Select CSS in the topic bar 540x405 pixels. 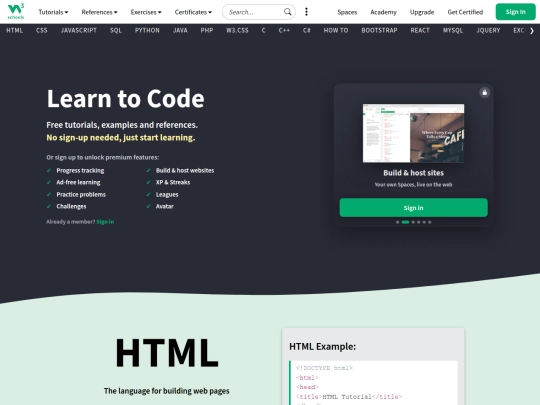click(42, 30)
